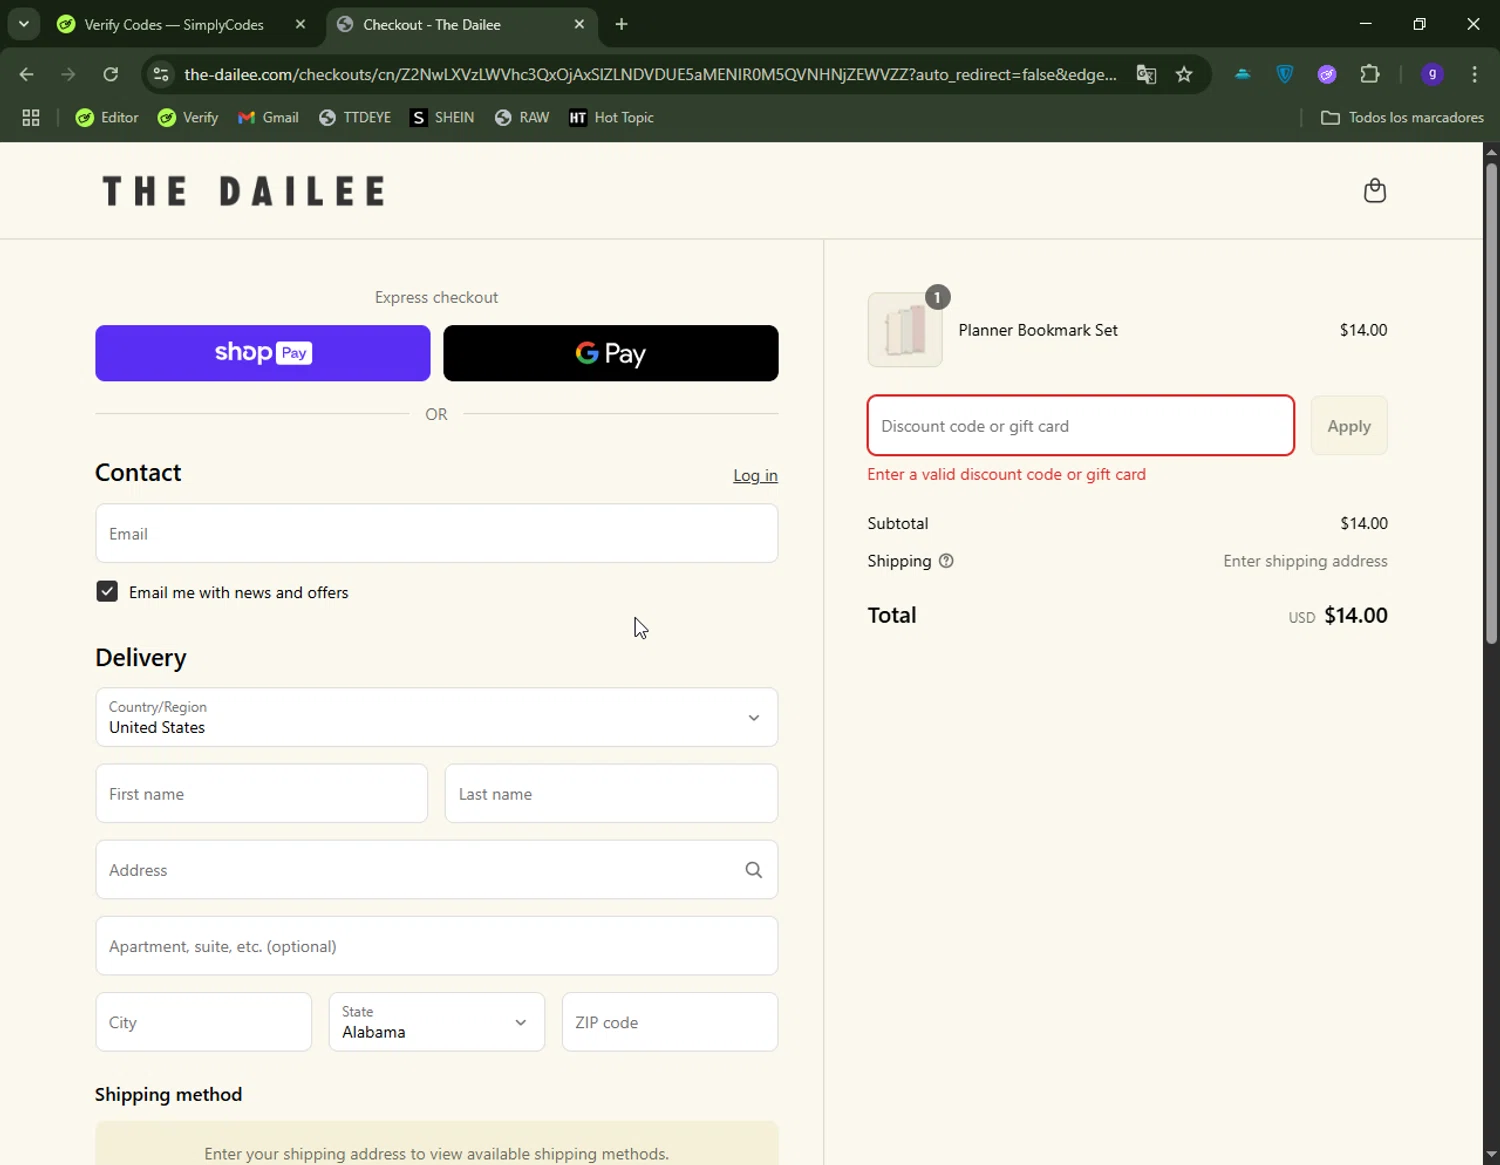Open the shopping bag cart icon

pyautogui.click(x=1375, y=190)
